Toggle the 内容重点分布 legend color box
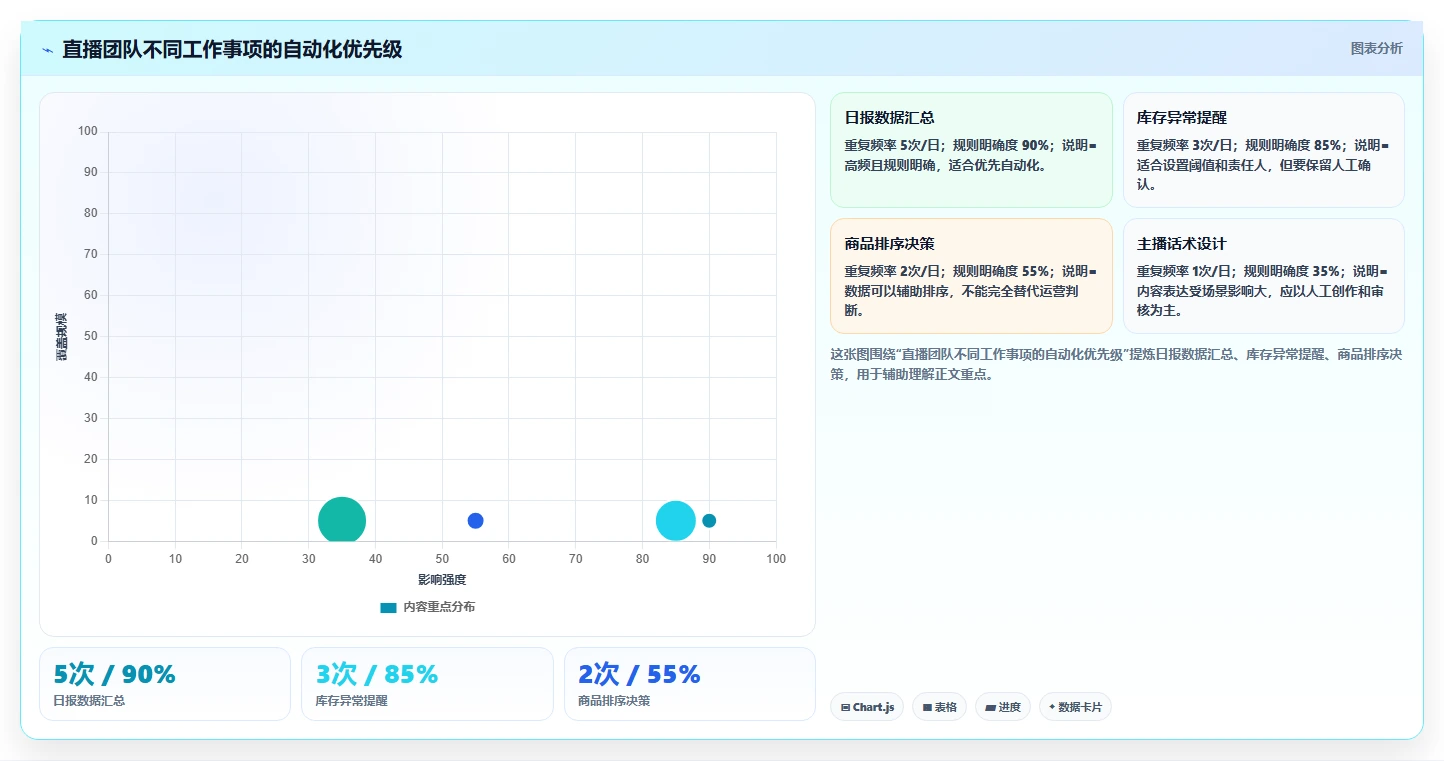 [388, 607]
